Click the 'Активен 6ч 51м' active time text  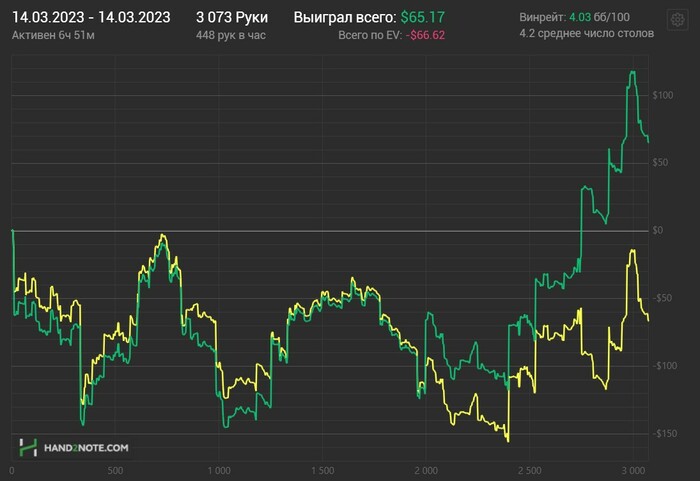(53, 35)
